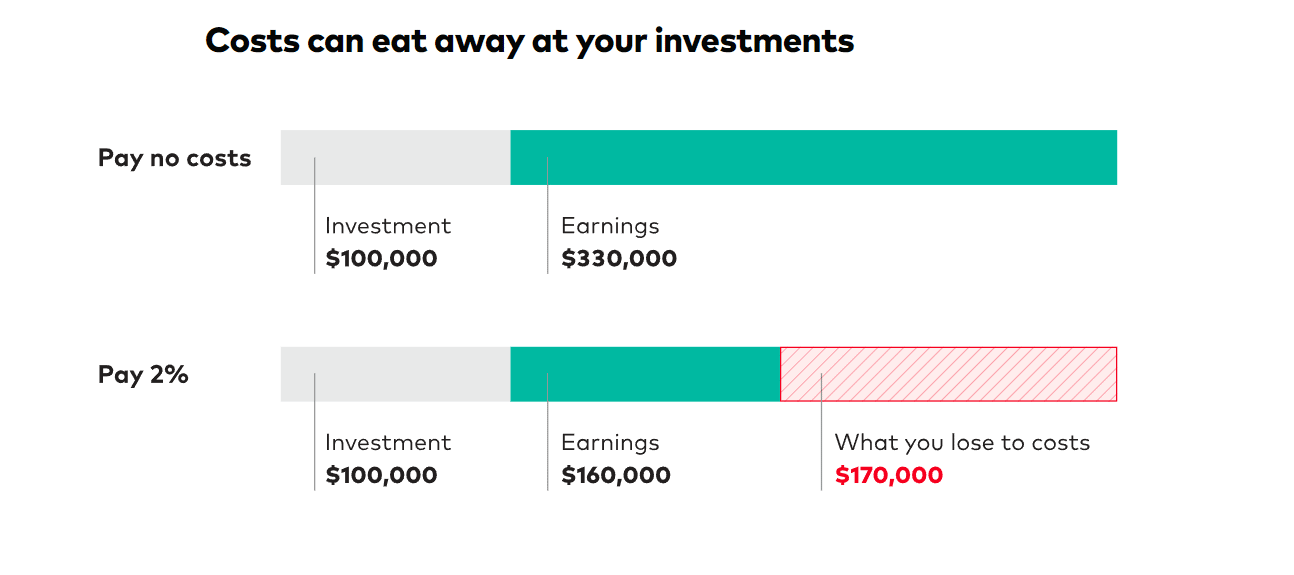Click 'Earnings' label under the Pay no costs bar

click(610, 227)
